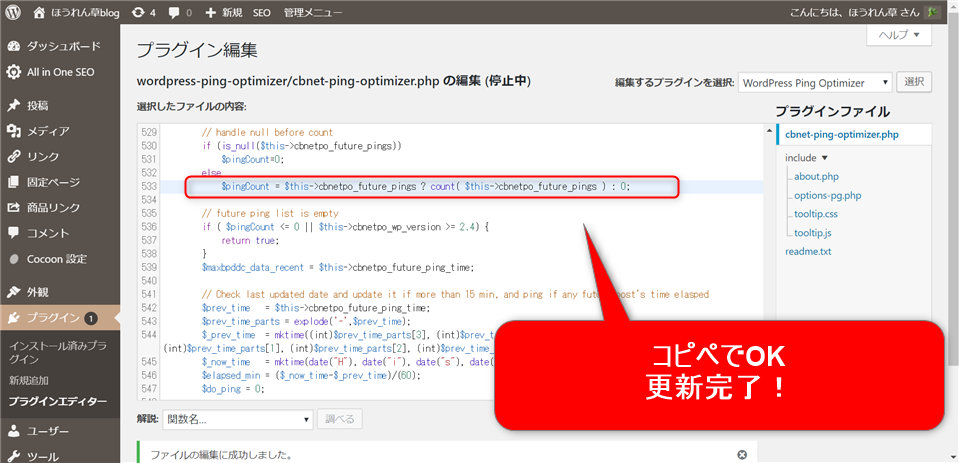Click the updates icon showing 4
Screen dimensions: 959x463
click(144, 12)
